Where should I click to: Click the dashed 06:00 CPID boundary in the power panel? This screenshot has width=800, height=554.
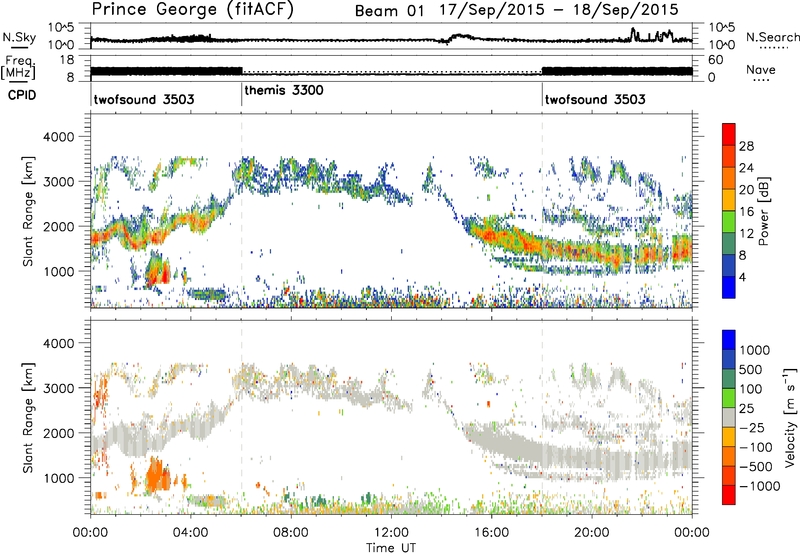(241, 211)
